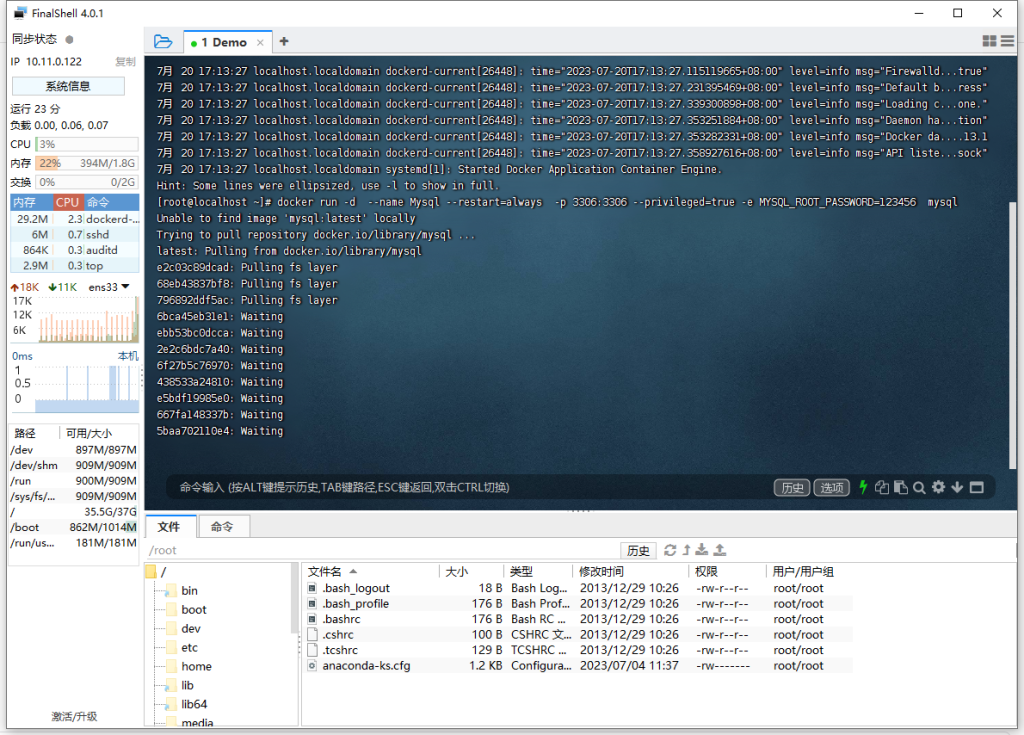
Task: Click the /root path field
Action: point(382,550)
